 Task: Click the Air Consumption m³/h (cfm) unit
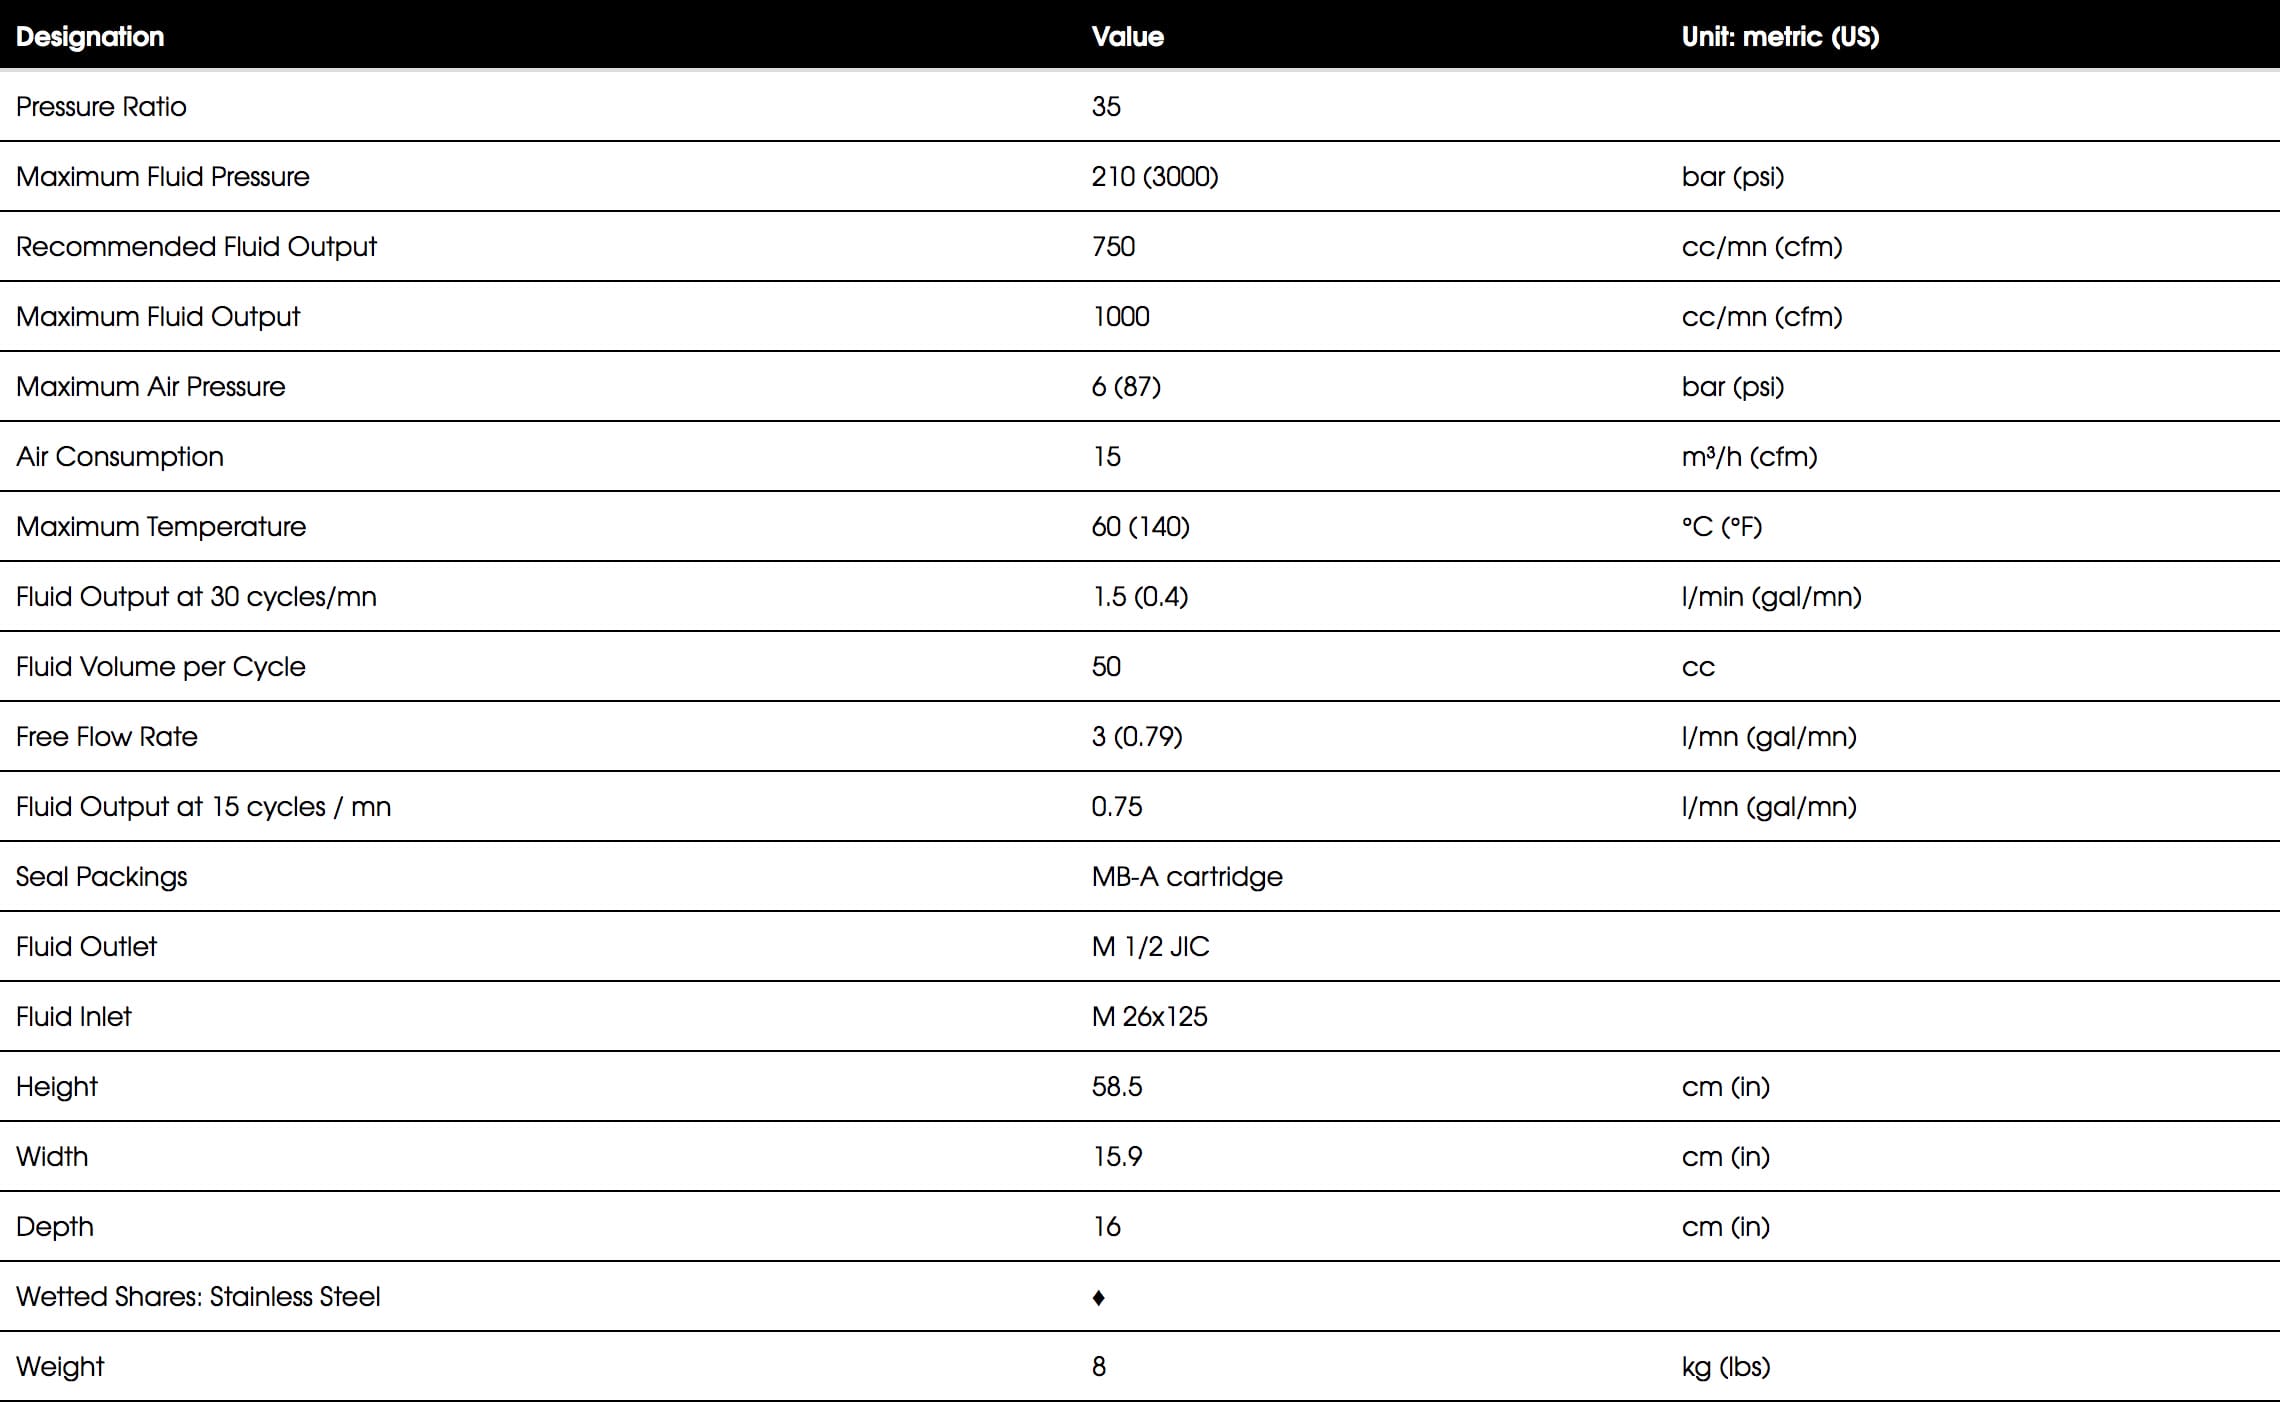(1749, 456)
